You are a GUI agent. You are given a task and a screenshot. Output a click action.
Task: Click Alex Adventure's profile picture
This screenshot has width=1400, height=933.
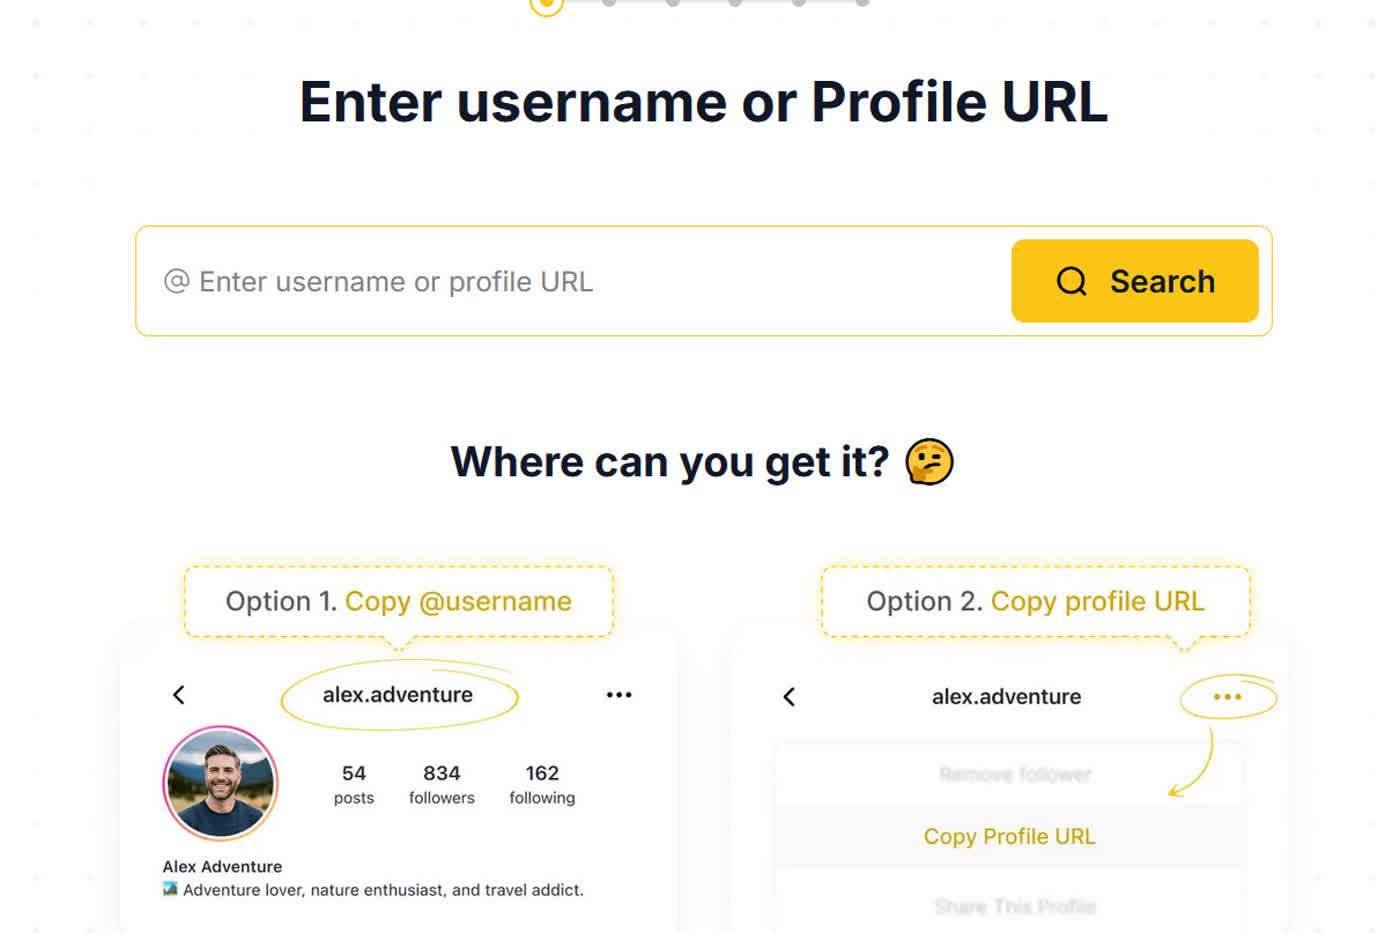coord(220,783)
